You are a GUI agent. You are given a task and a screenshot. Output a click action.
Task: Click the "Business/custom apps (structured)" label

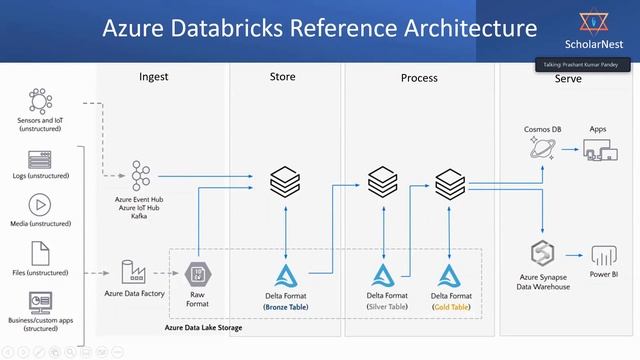tap(40, 324)
